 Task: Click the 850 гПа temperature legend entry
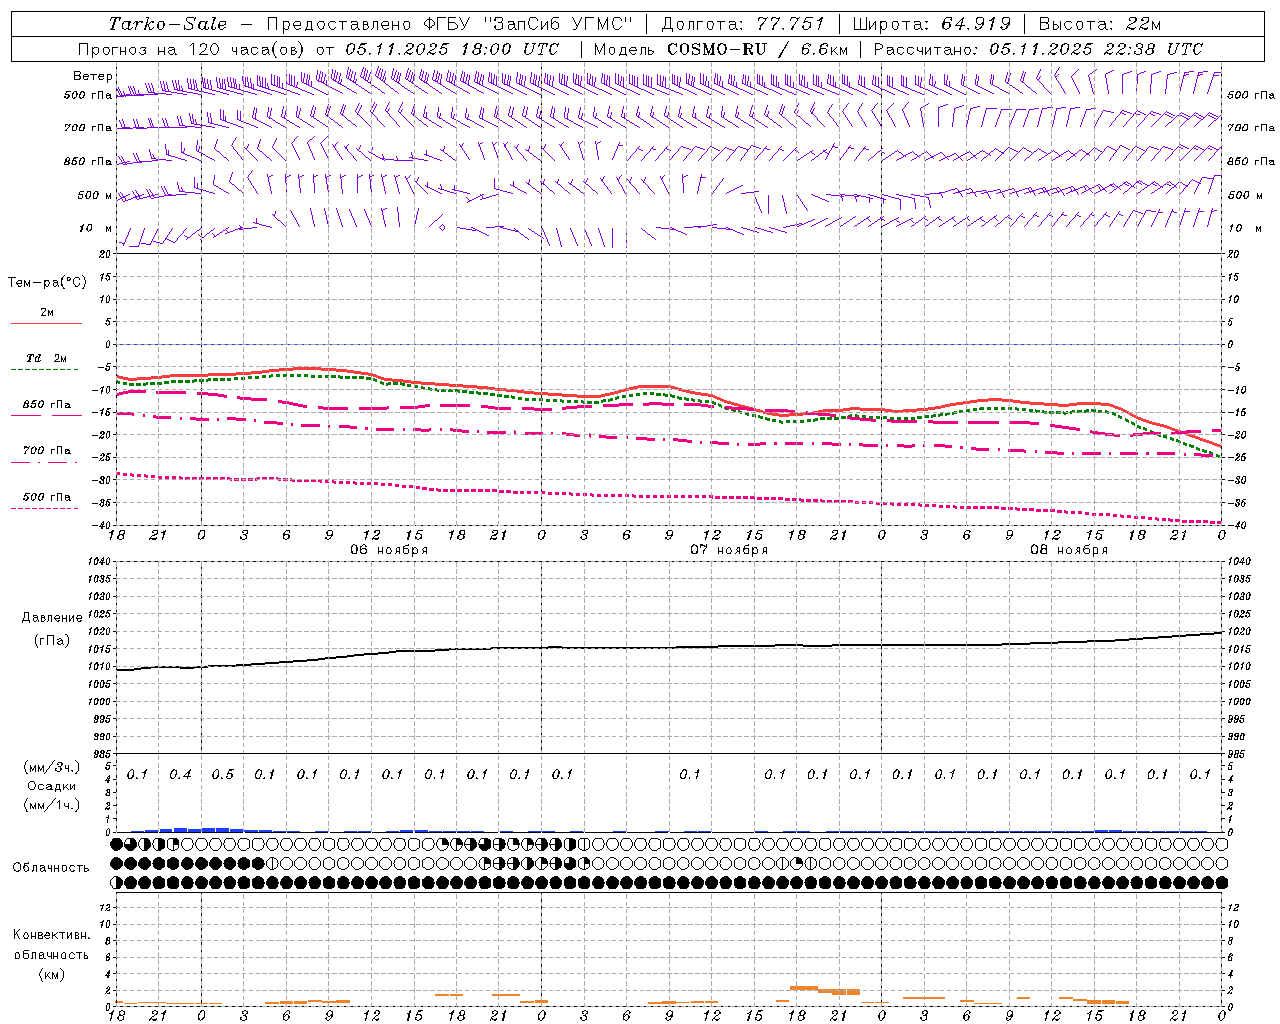click(47, 404)
